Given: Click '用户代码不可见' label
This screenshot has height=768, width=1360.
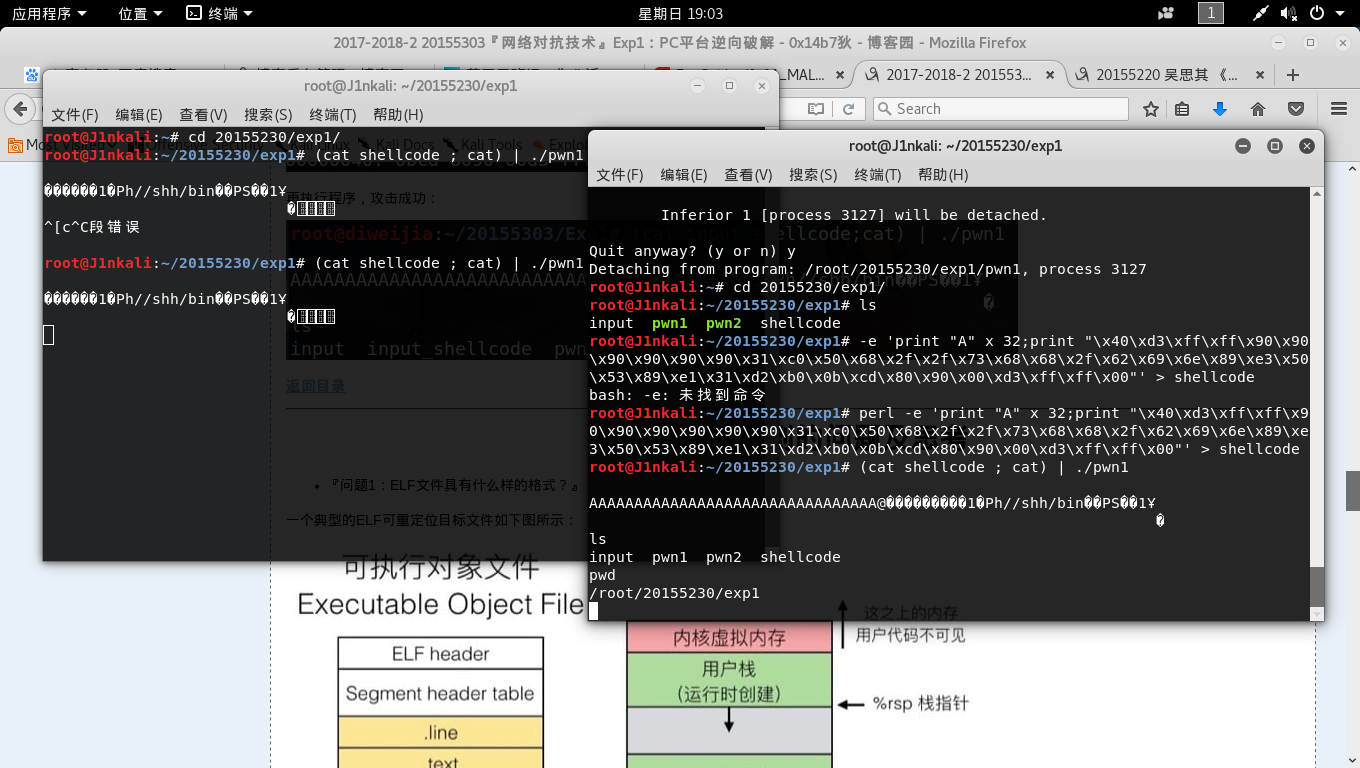Looking at the screenshot, I should [x=911, y=635].
